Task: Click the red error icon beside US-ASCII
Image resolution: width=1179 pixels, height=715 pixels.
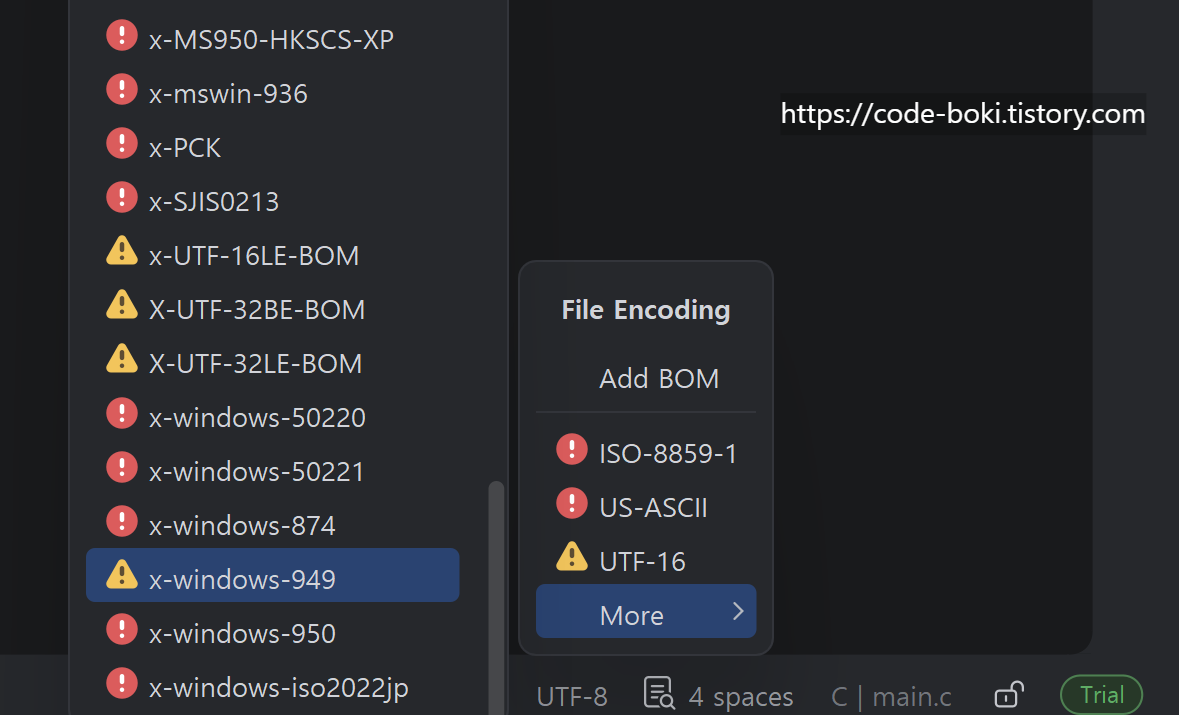Action: click(x=571, y=504)
